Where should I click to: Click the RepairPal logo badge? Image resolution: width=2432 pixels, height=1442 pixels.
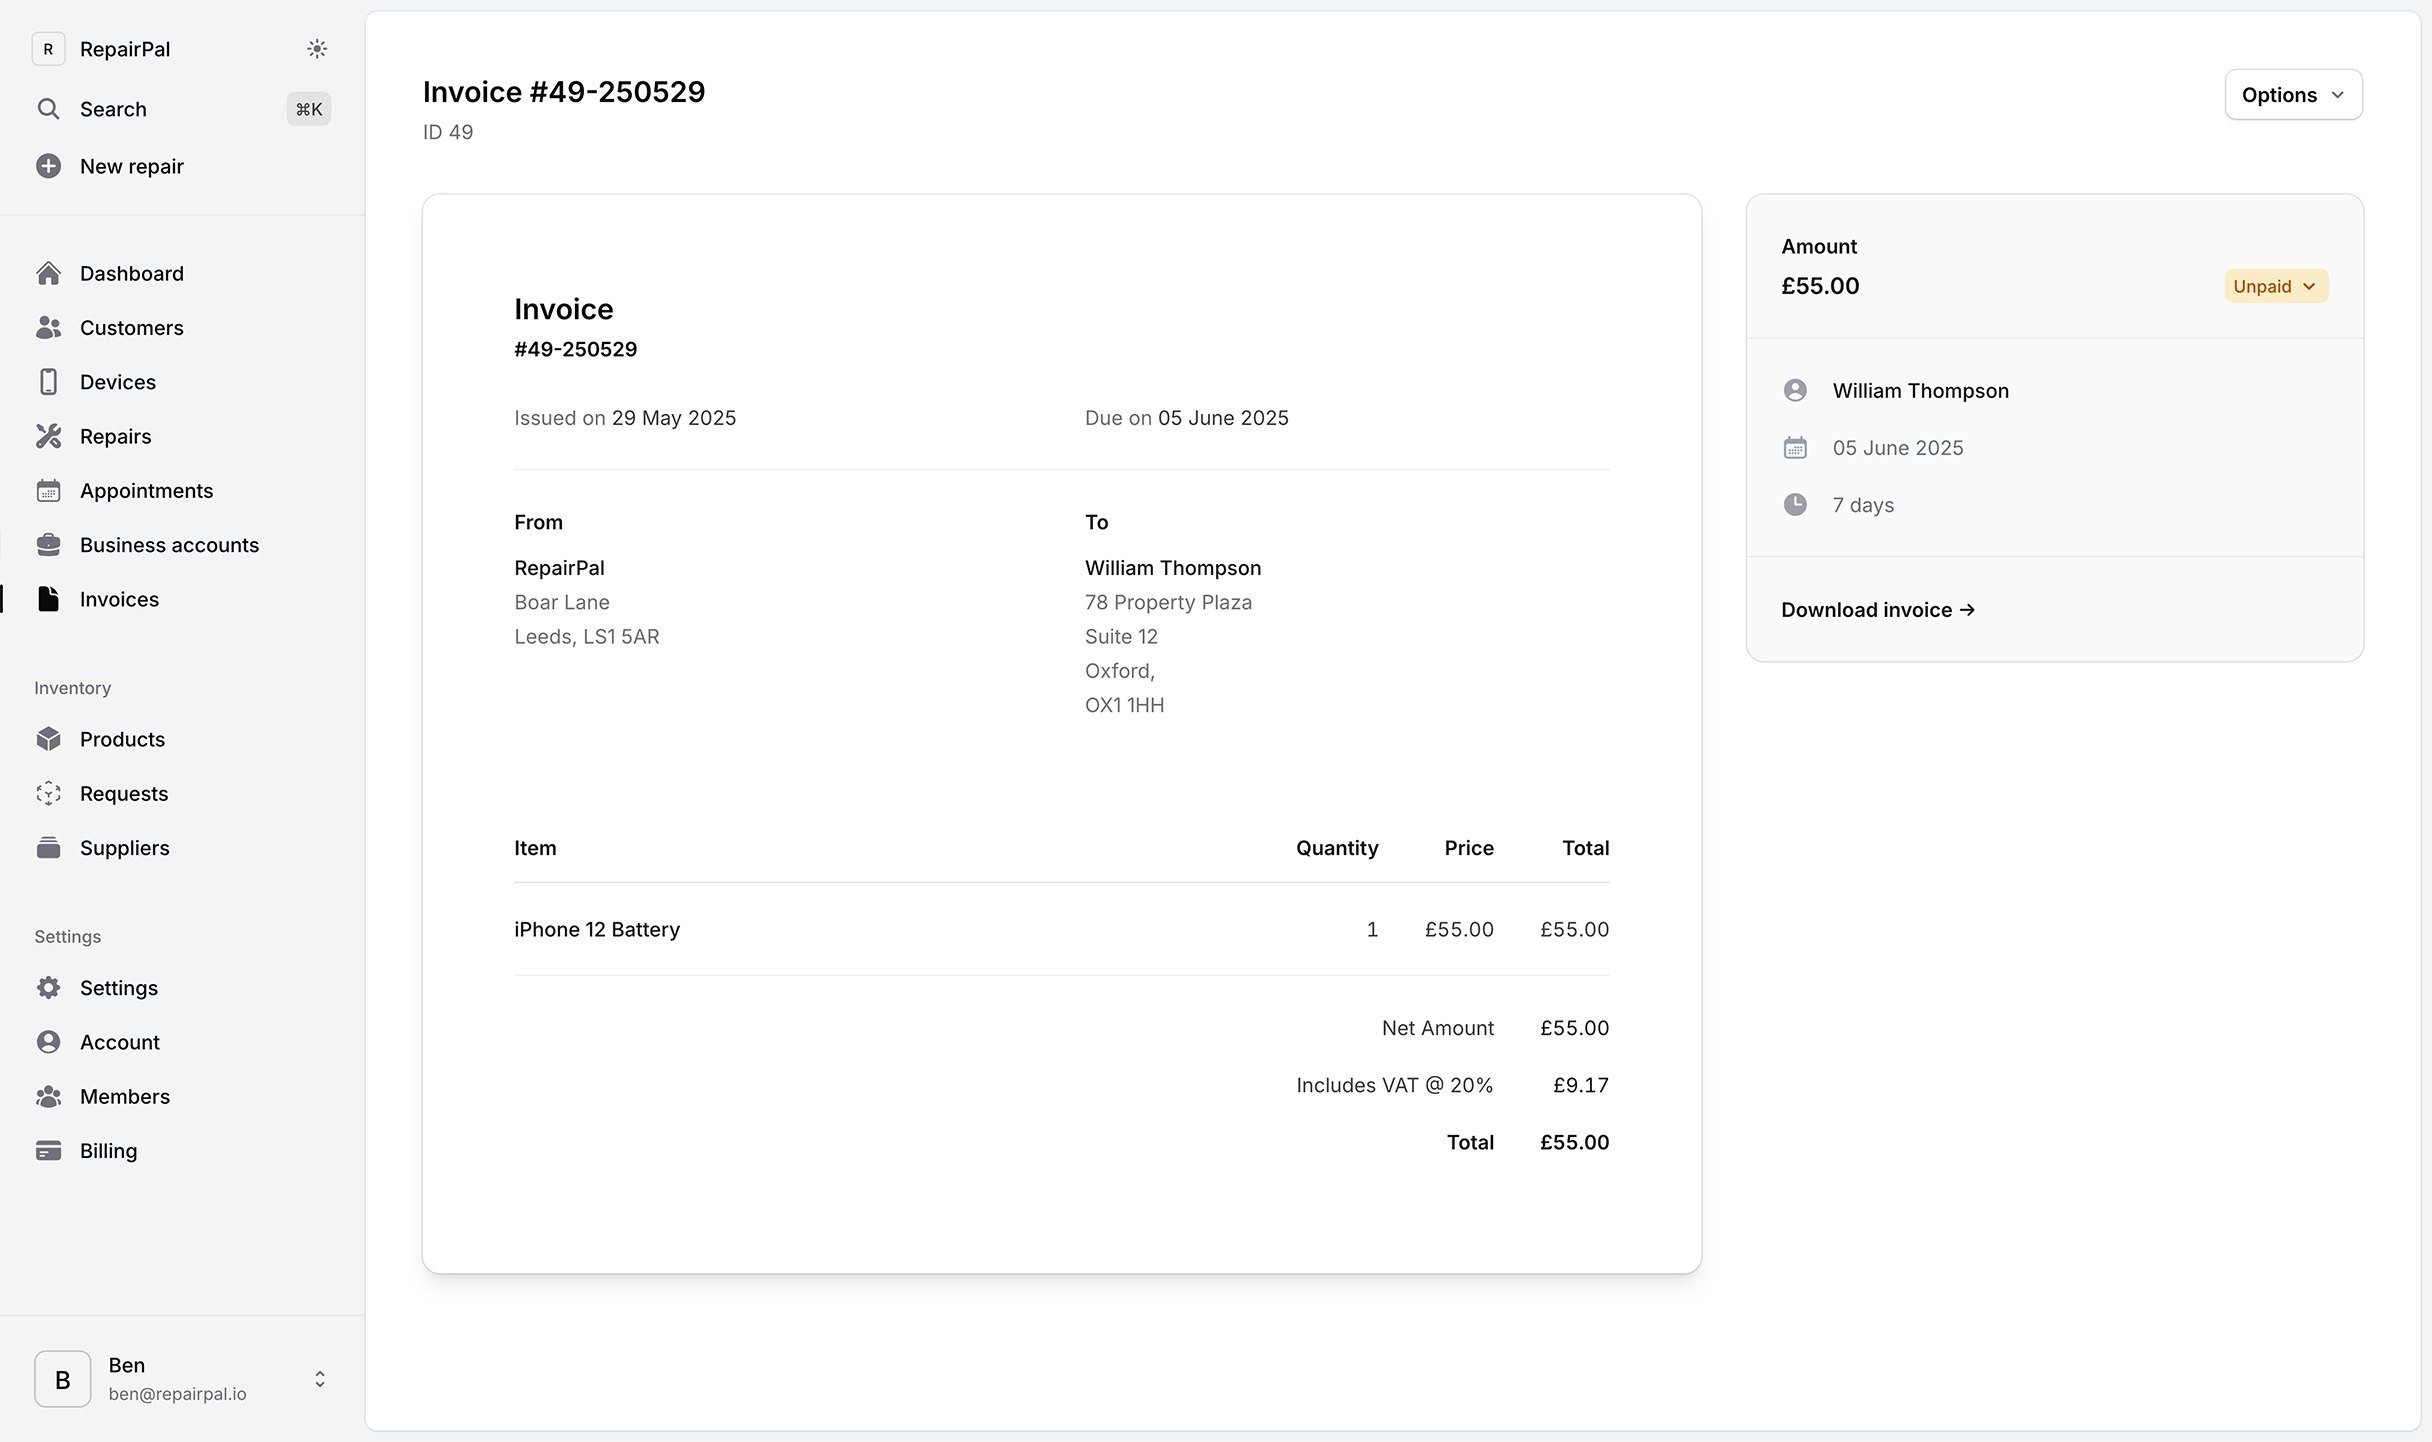coord(48,49)
